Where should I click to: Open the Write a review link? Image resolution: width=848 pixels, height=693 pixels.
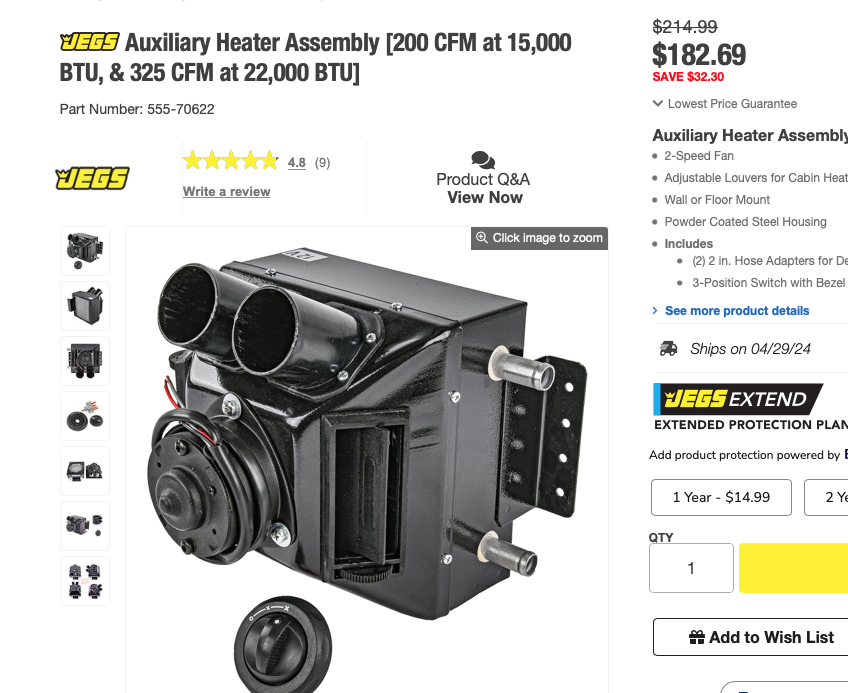pos(227,192)
